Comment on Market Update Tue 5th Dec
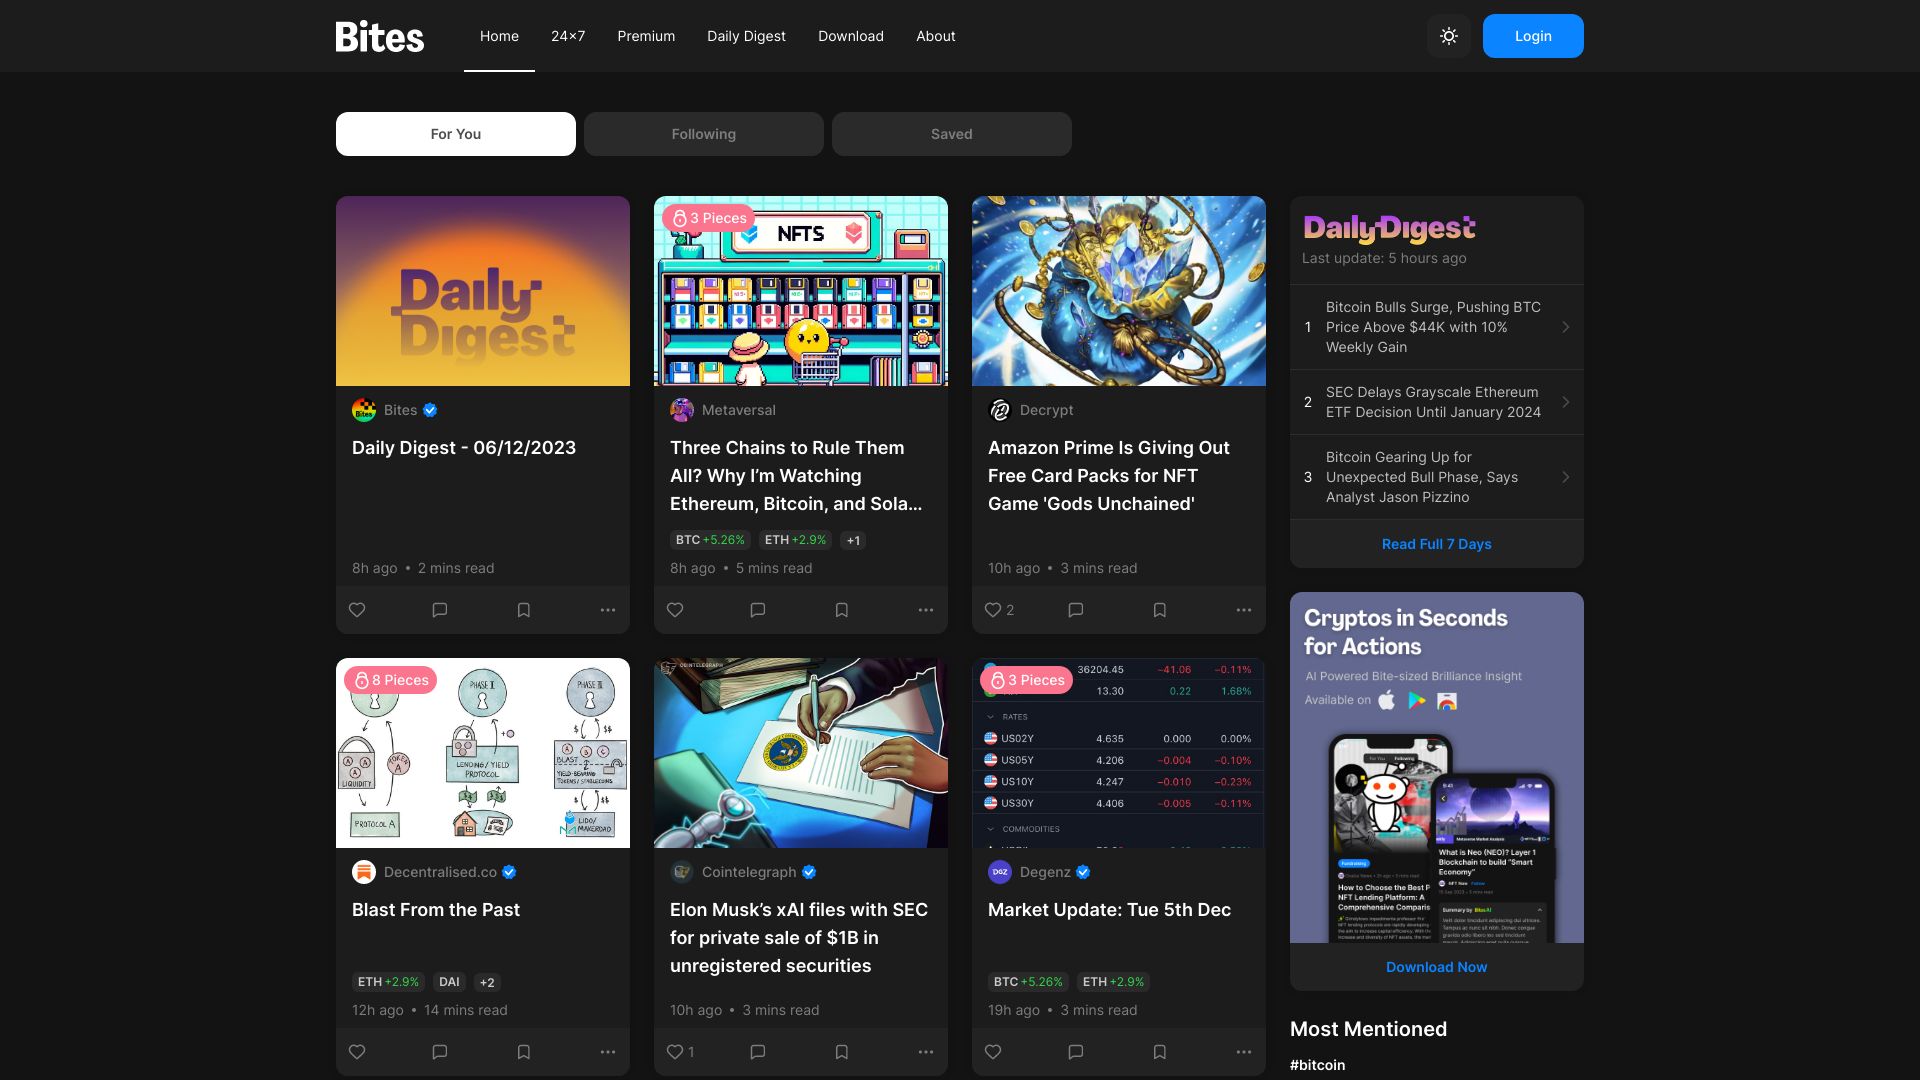Screen dimensions: 1920x1080 (1076, 1052)
